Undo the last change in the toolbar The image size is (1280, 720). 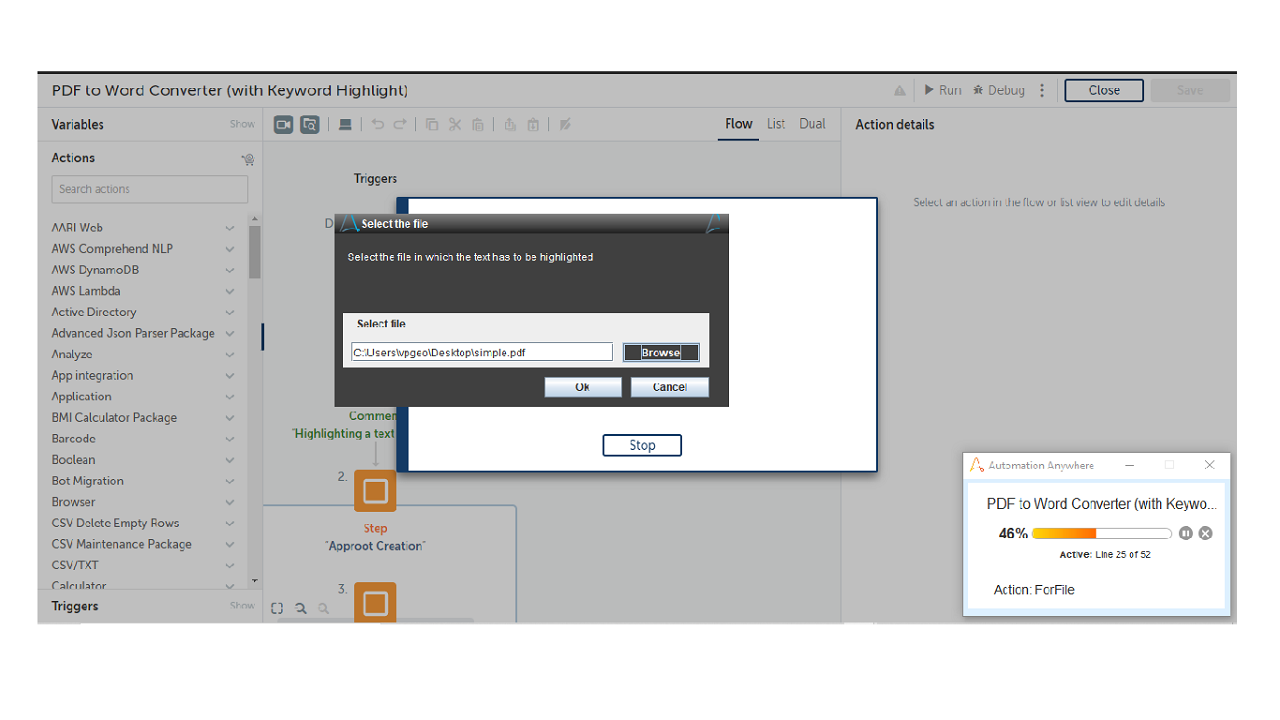pyautogui.click(x=377, y=124)
